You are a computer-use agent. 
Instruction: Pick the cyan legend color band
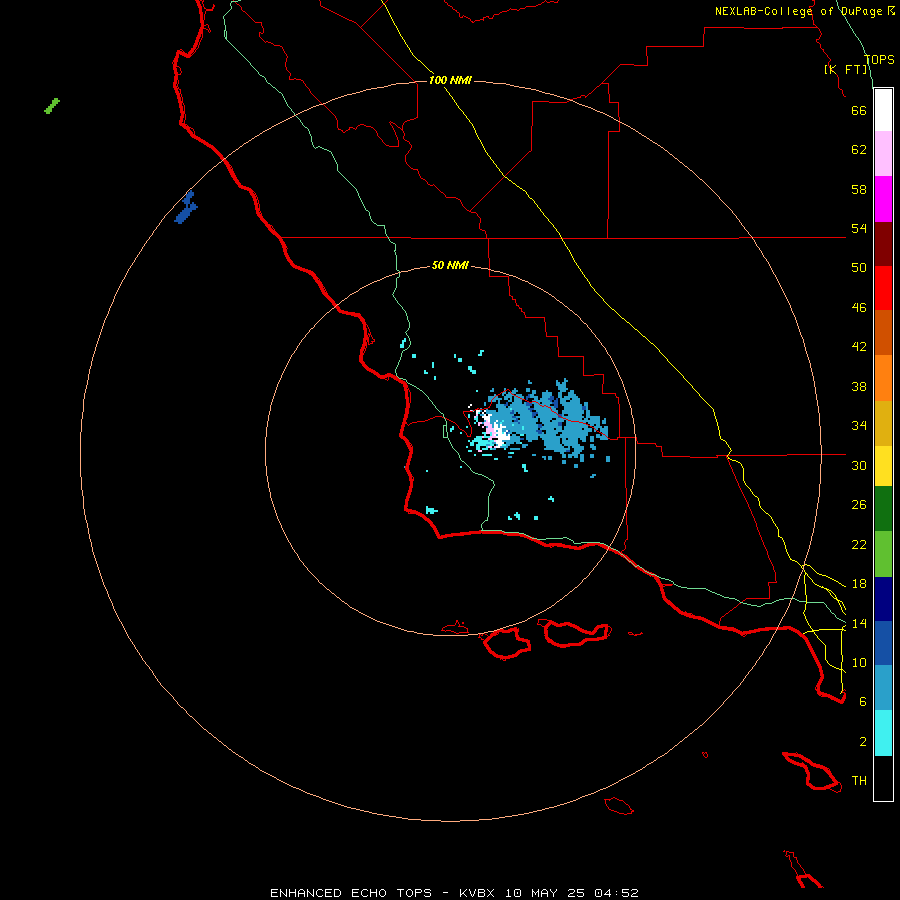point(883,733)
